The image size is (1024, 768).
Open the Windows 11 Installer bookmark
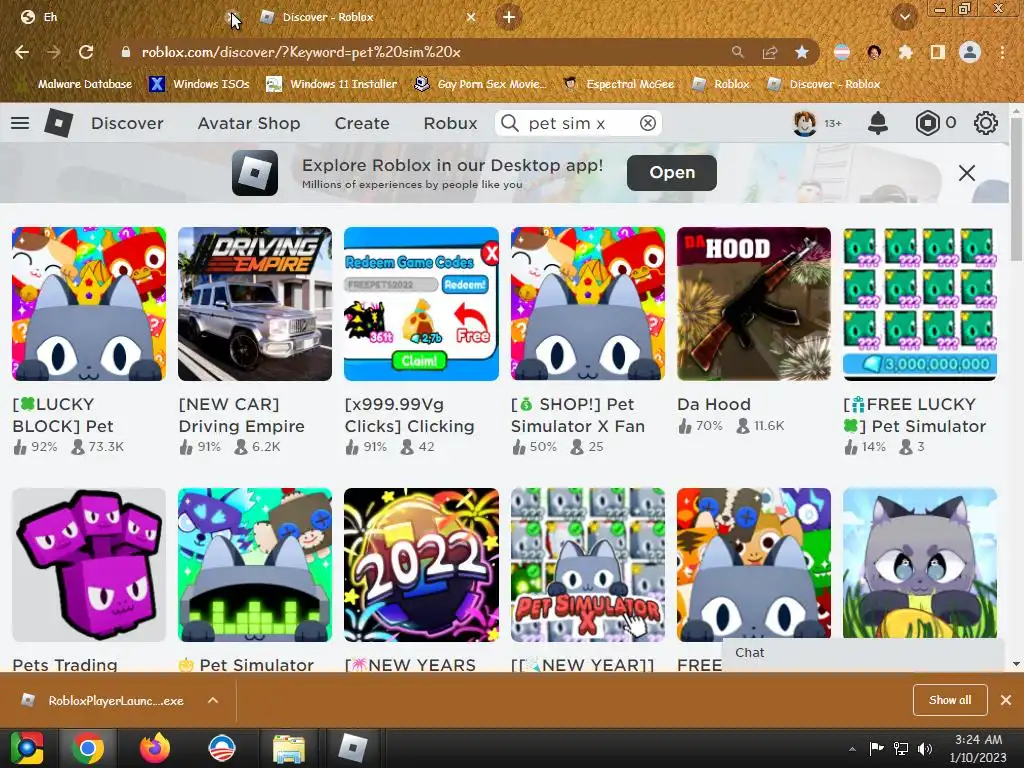pos(332,84)
